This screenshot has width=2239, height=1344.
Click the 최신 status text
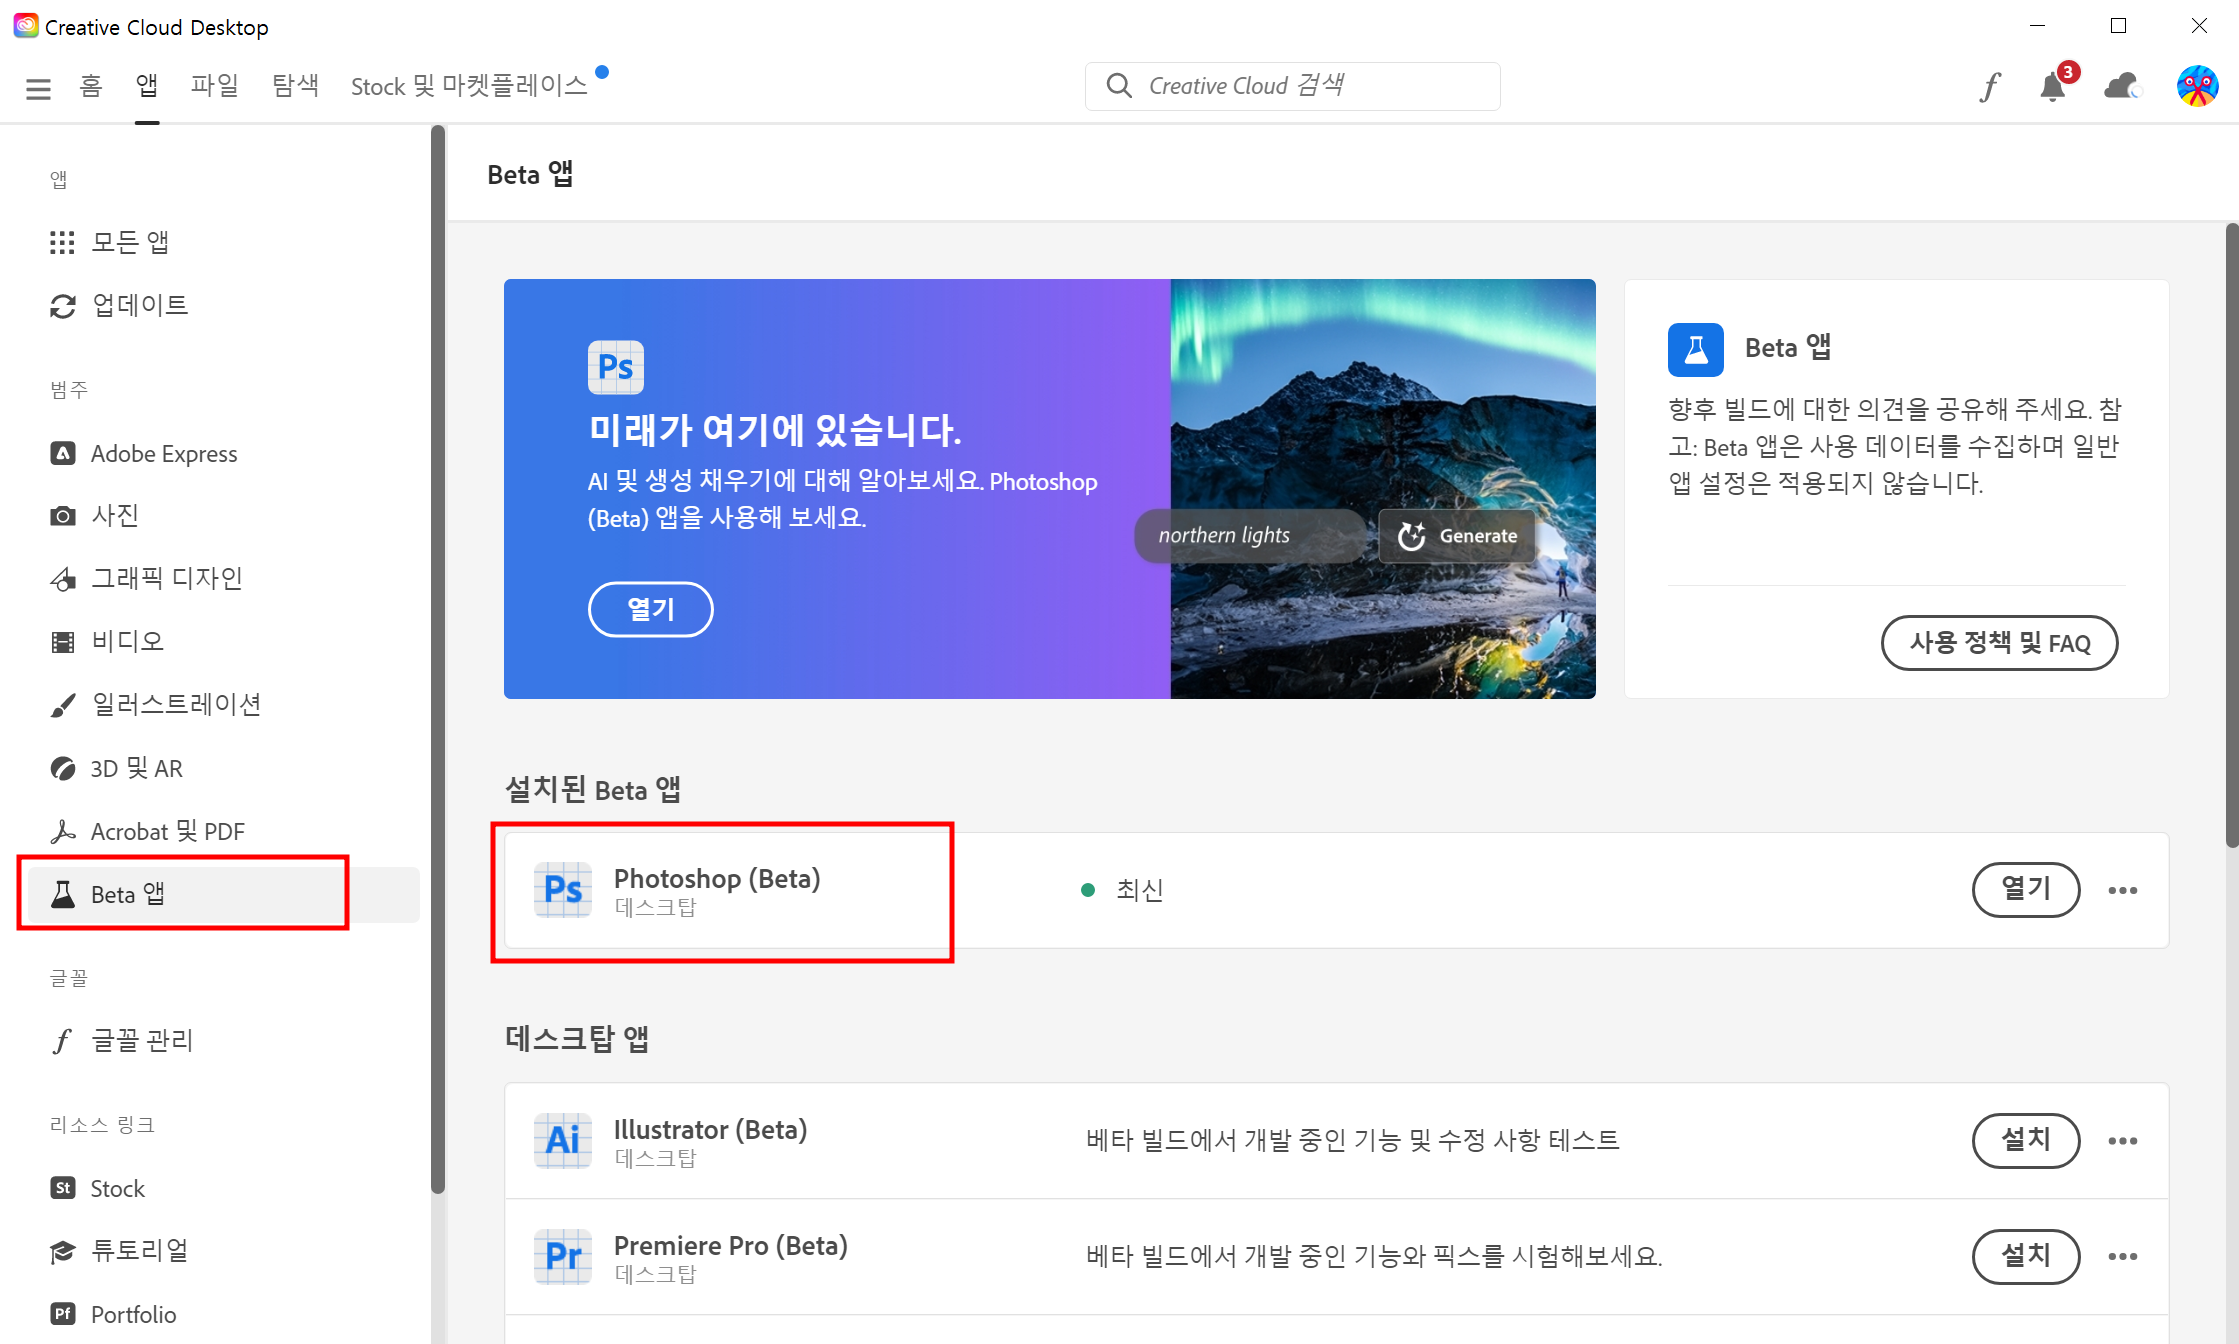pos(1139,890)
